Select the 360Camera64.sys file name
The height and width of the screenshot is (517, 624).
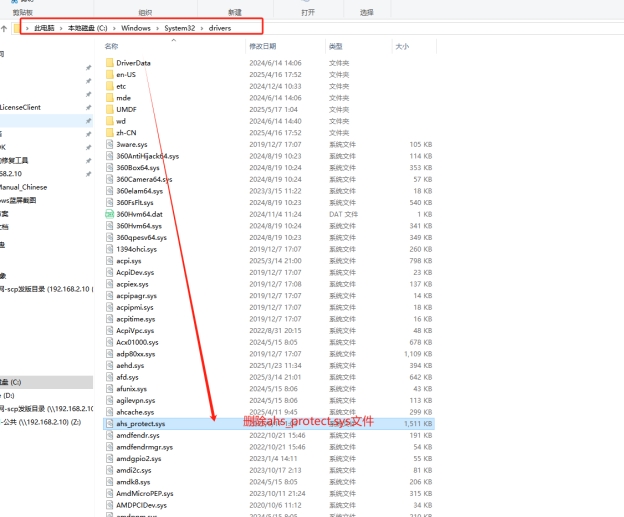coord(144,179)
